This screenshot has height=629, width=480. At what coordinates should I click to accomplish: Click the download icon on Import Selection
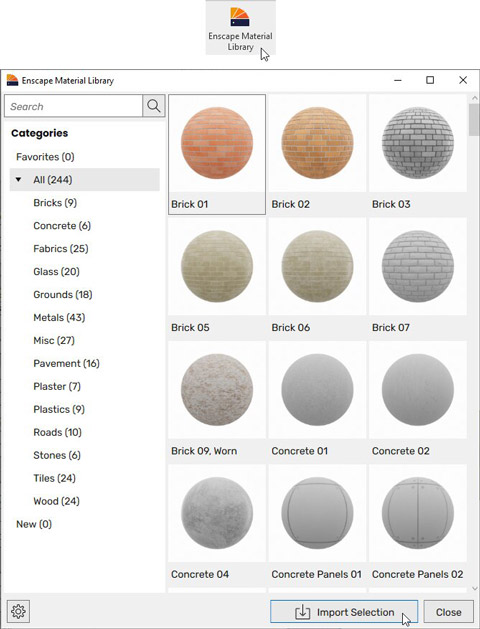pyautogui.click(x=303, y=612)
